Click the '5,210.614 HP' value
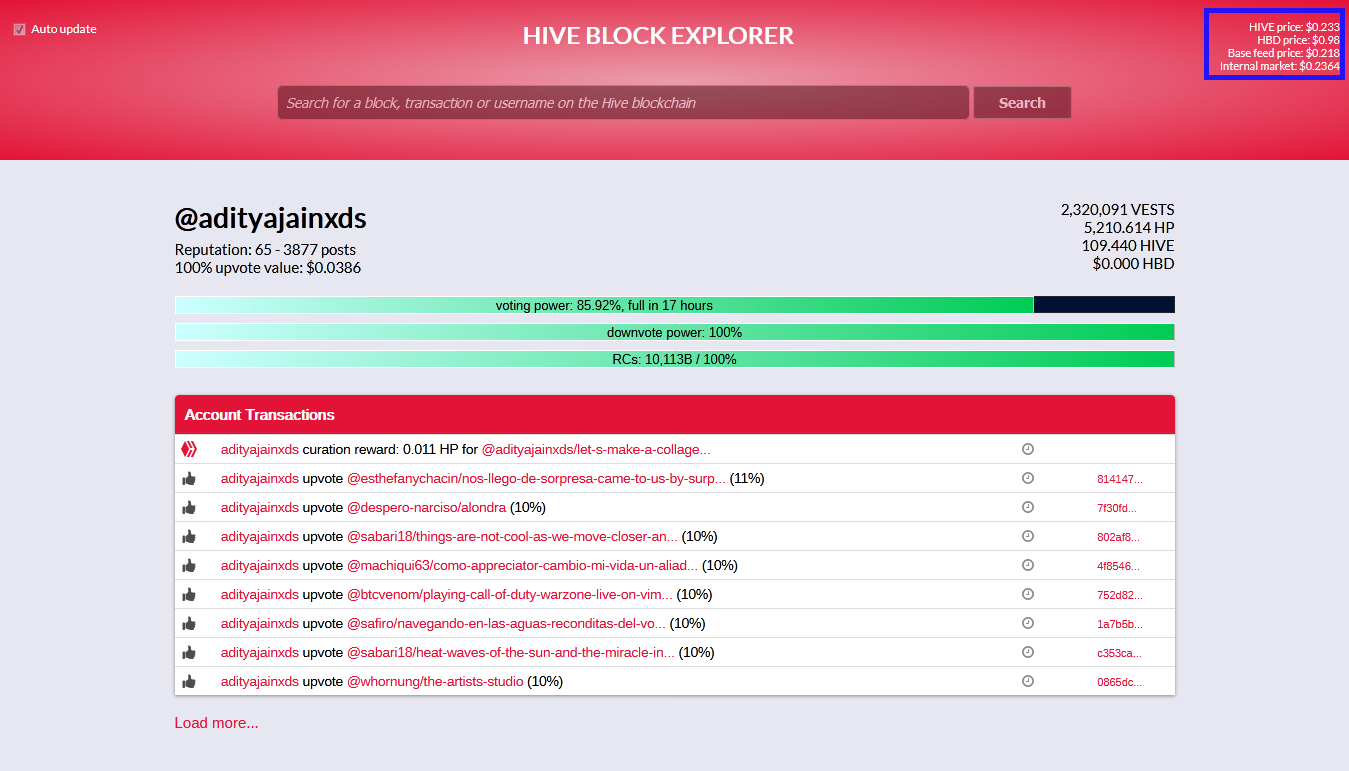The image size is (1349, 771). (1129, 228)
